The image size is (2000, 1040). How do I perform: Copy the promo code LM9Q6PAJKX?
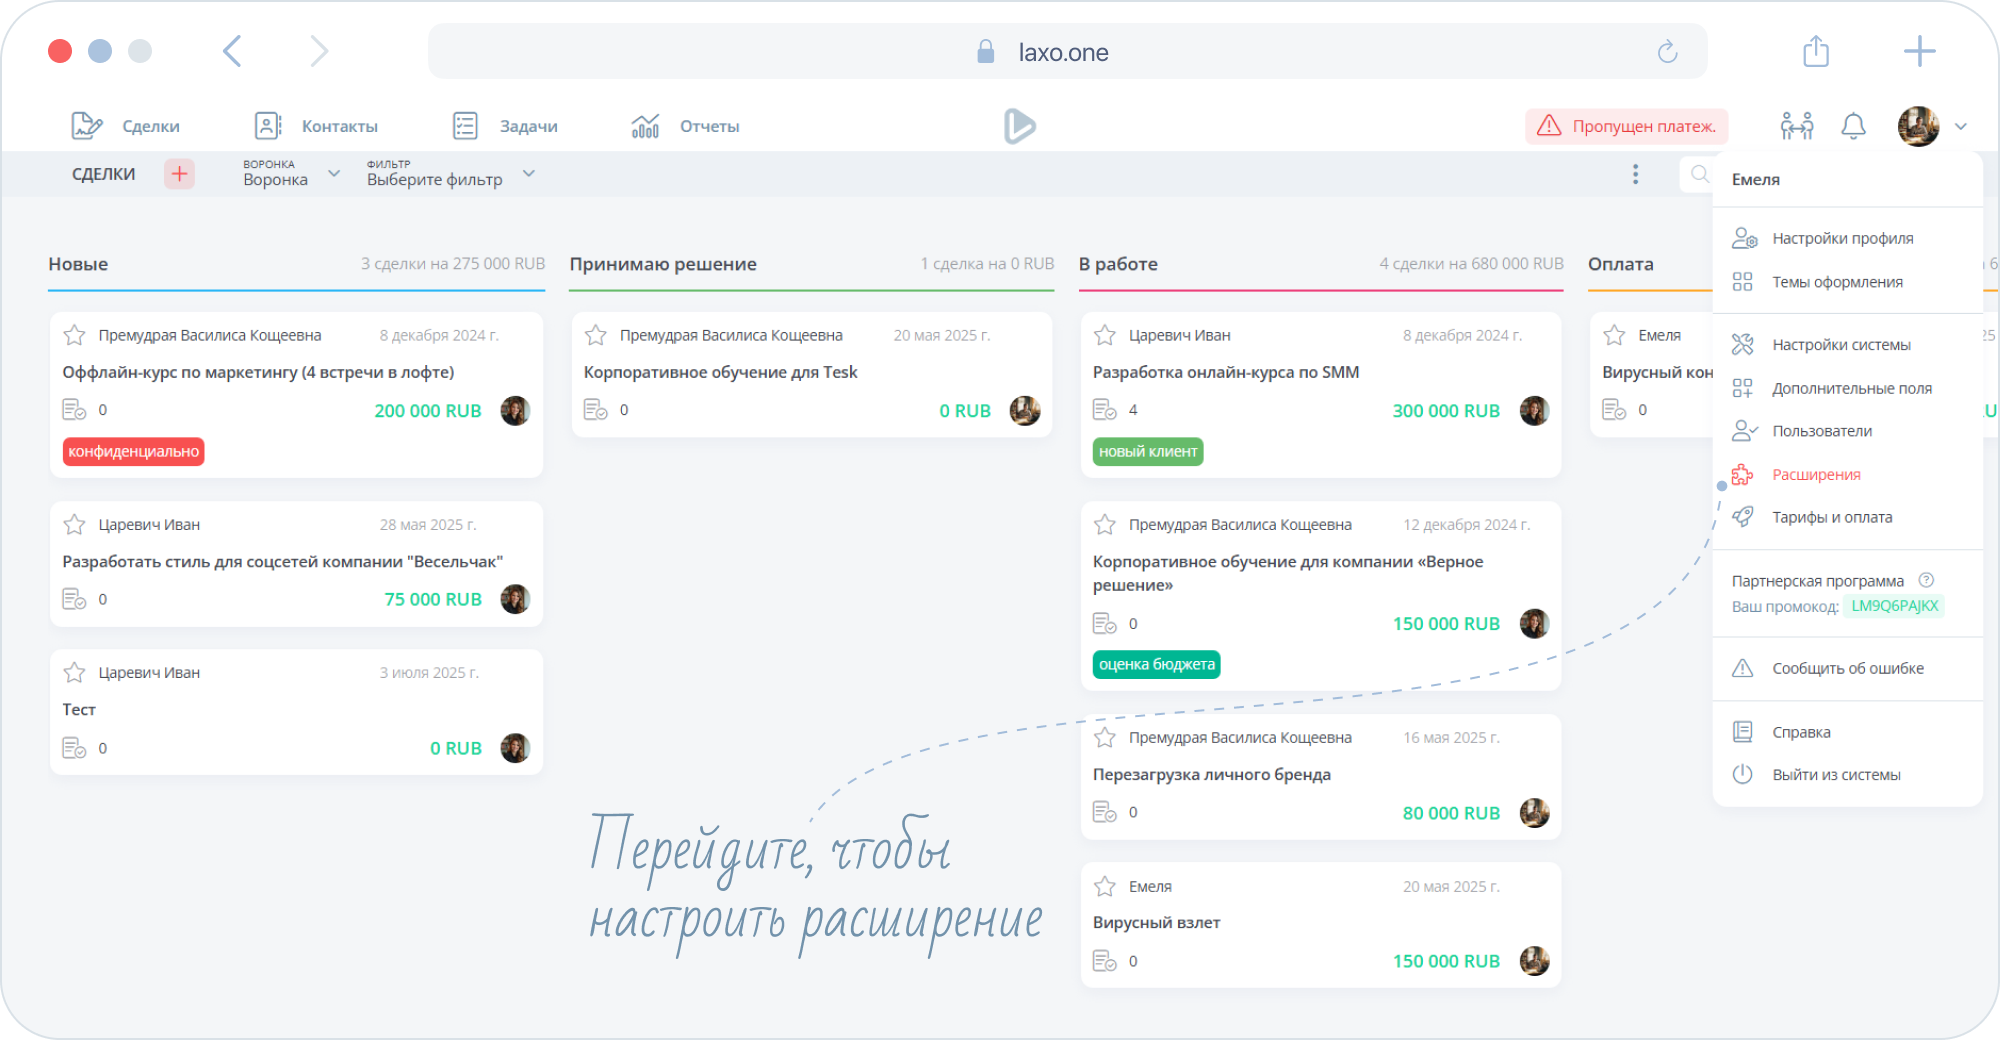(1894, 606)
